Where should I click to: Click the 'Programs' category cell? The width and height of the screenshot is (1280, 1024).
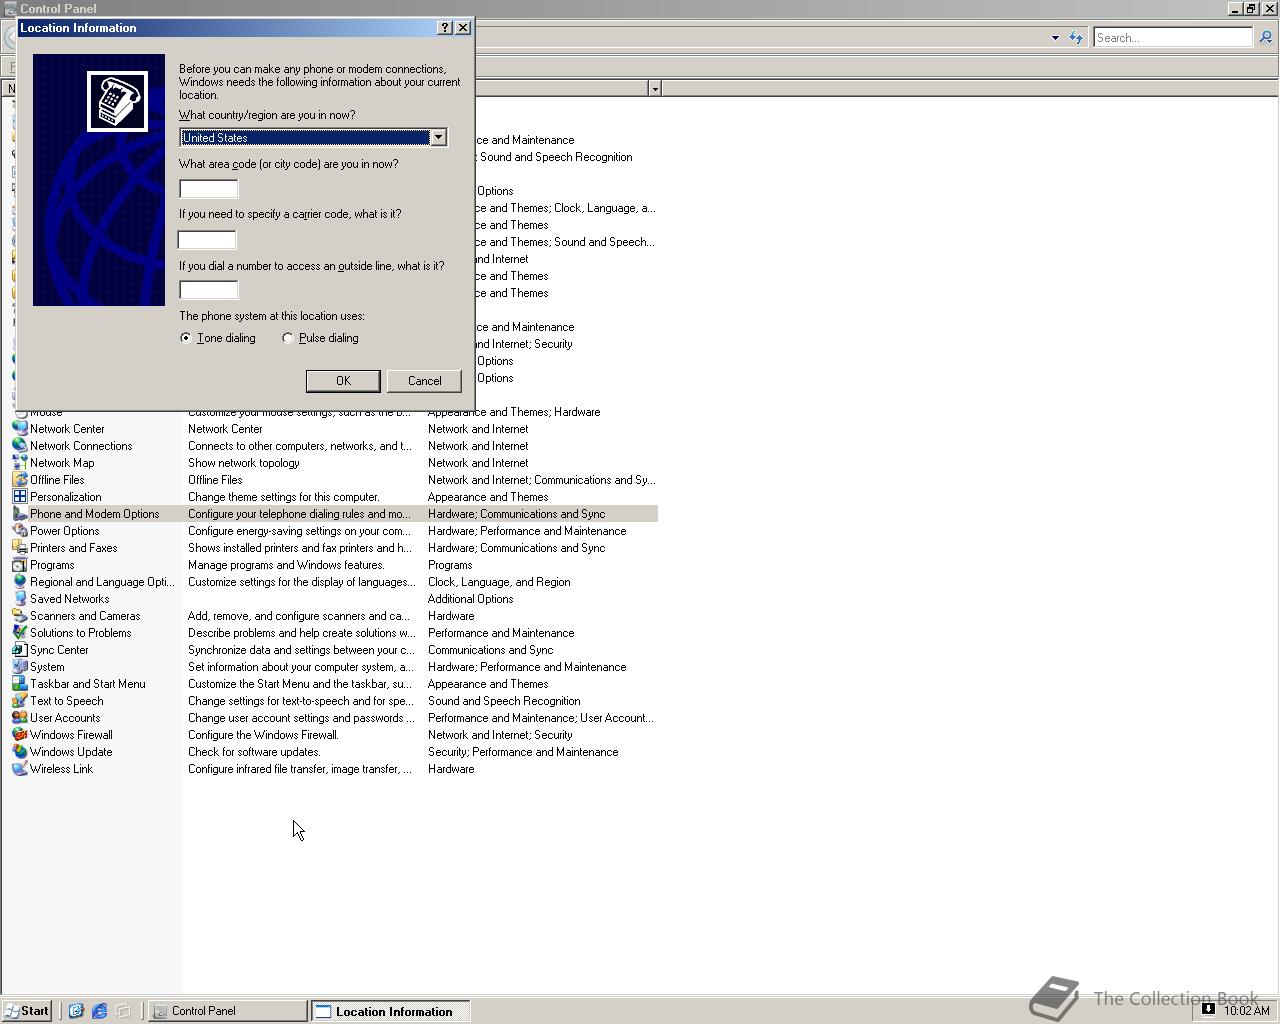coord(450,565)
